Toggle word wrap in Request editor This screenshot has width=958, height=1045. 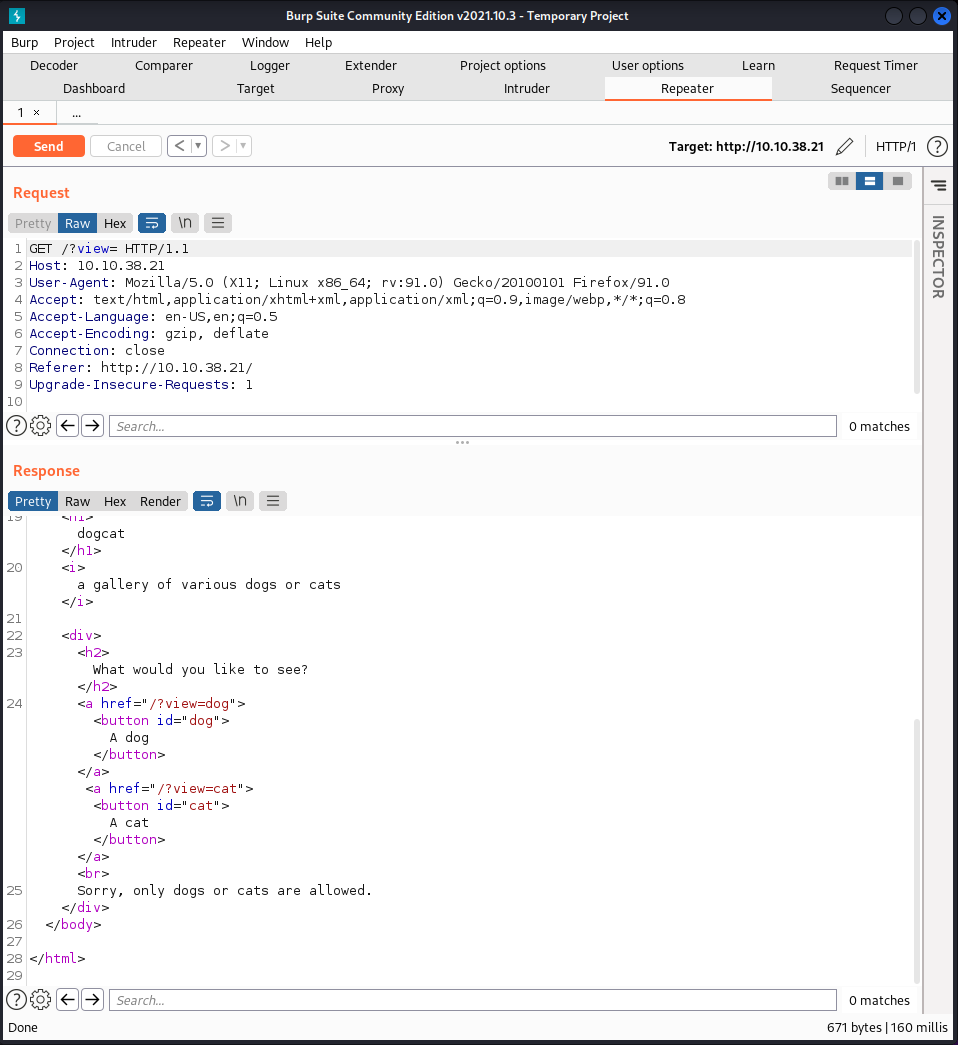[x=152, y=223]
